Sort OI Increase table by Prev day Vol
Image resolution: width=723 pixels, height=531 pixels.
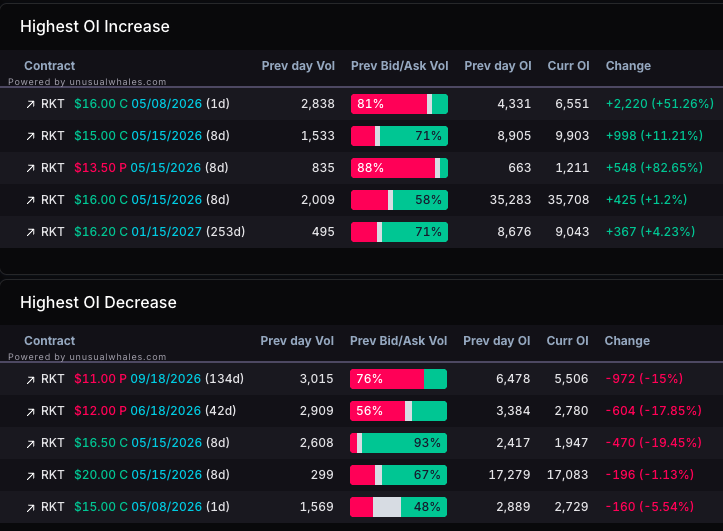[x=298, y=66]
